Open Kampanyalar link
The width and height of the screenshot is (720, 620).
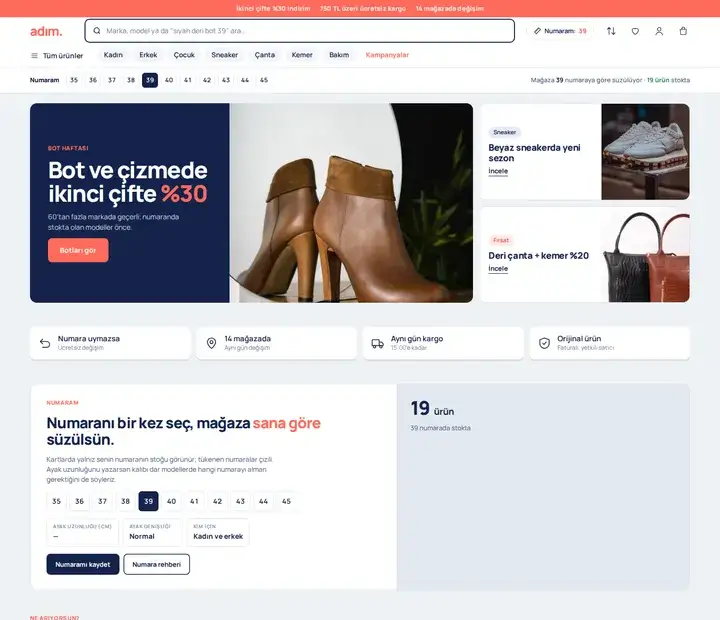[387, 55]
